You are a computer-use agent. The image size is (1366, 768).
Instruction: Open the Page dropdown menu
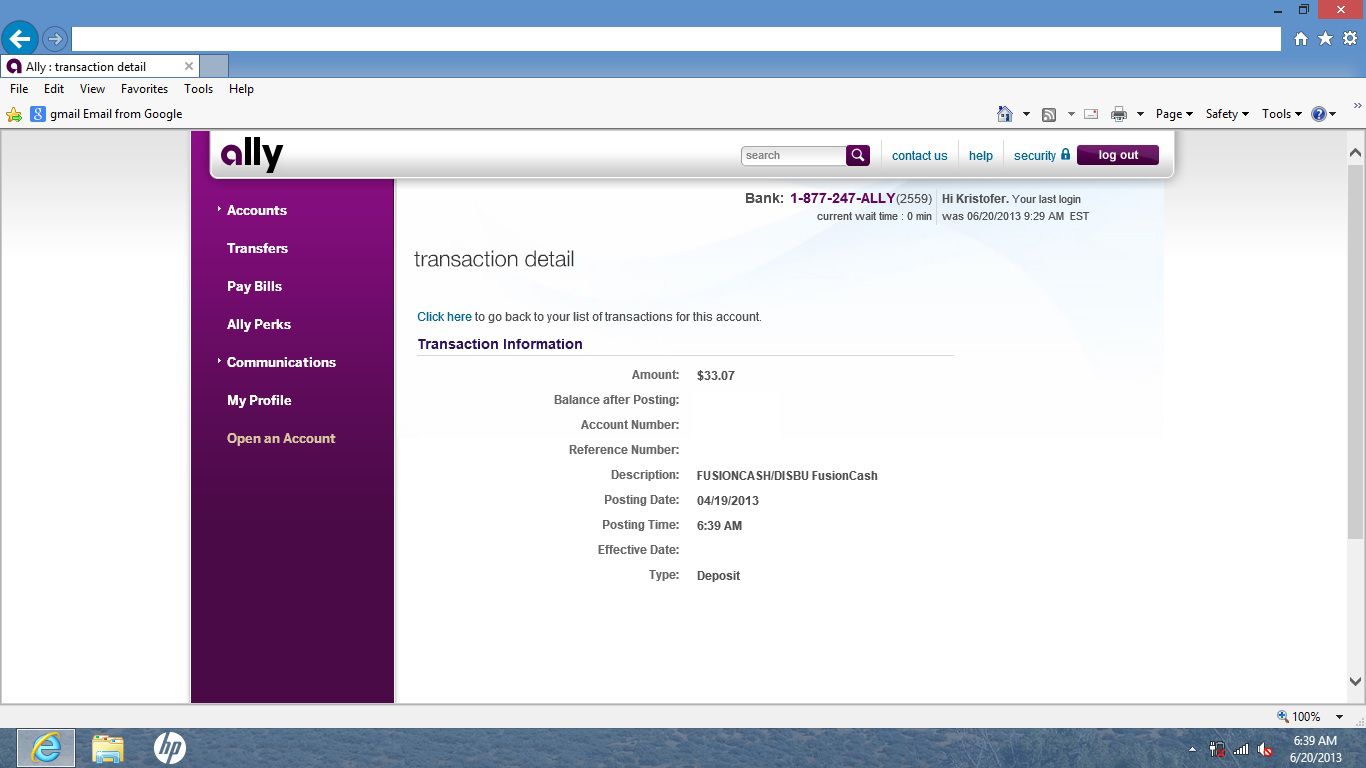1174,114
